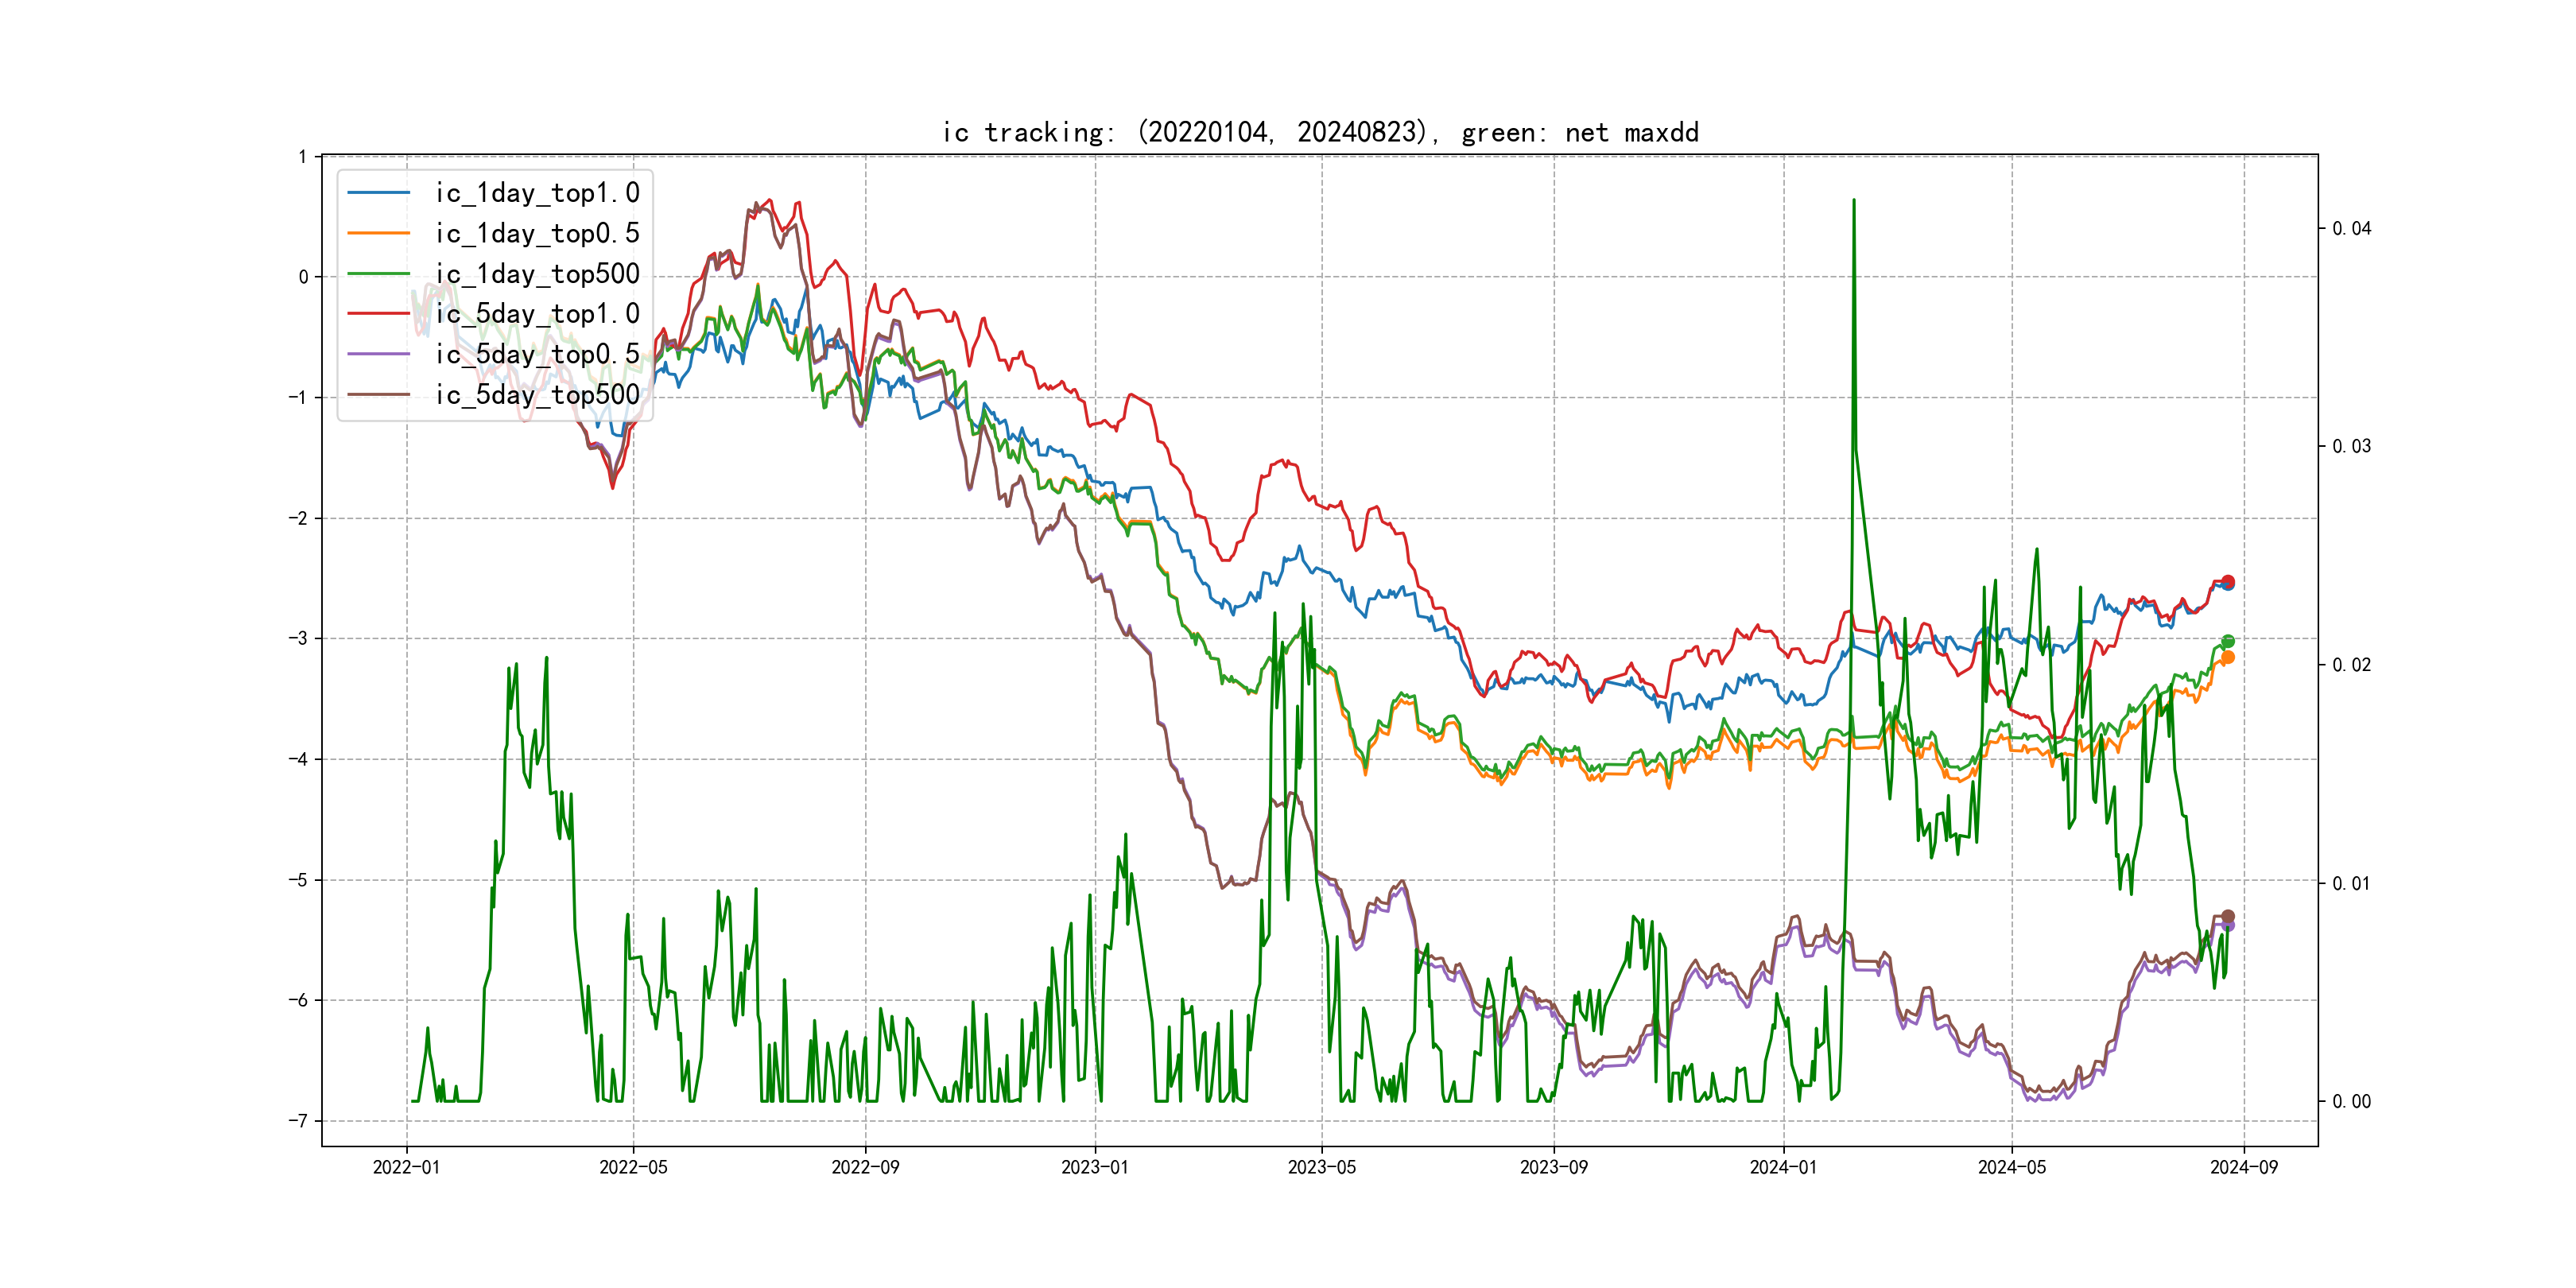
Task: Click the orange line swatch in legend
Action: coord(379,233)
